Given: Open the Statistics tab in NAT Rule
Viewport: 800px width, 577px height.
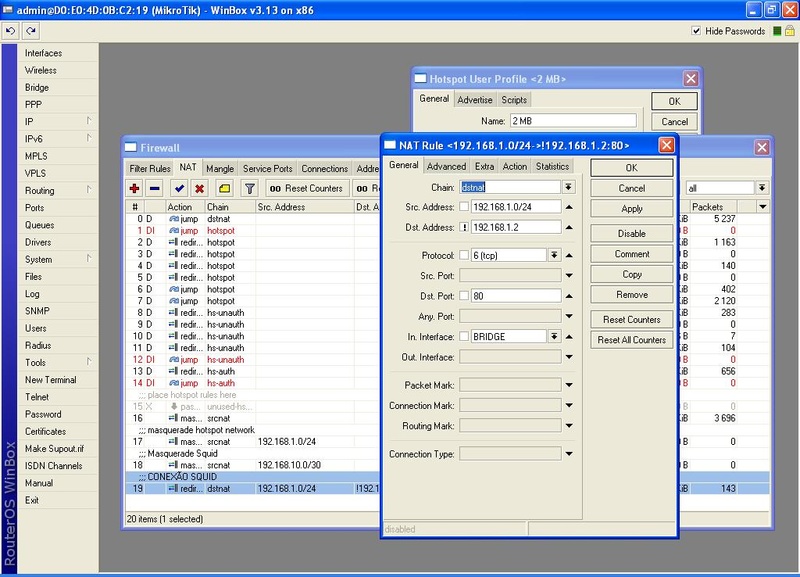Looking at the screenshot, I should tap(552, 166).
